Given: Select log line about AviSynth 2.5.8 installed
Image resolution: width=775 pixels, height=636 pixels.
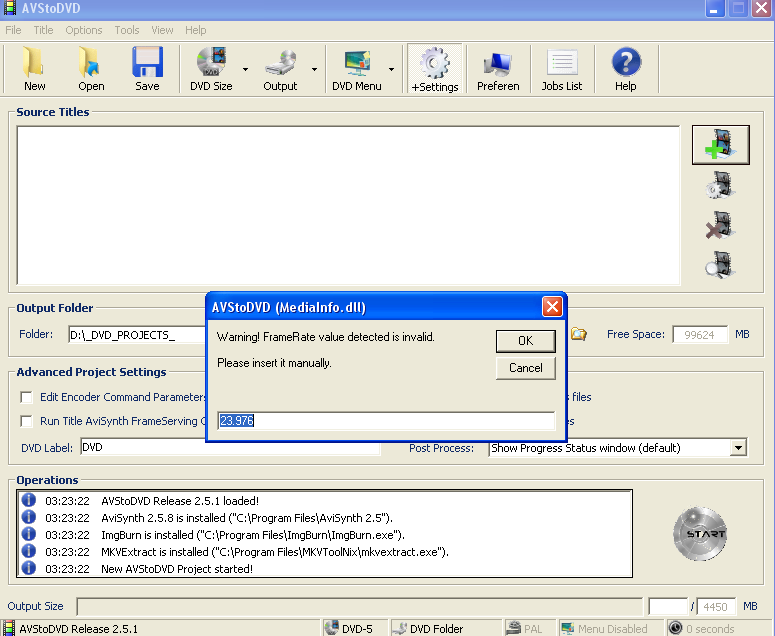Looking at the screenshot, I should point(247,518).
